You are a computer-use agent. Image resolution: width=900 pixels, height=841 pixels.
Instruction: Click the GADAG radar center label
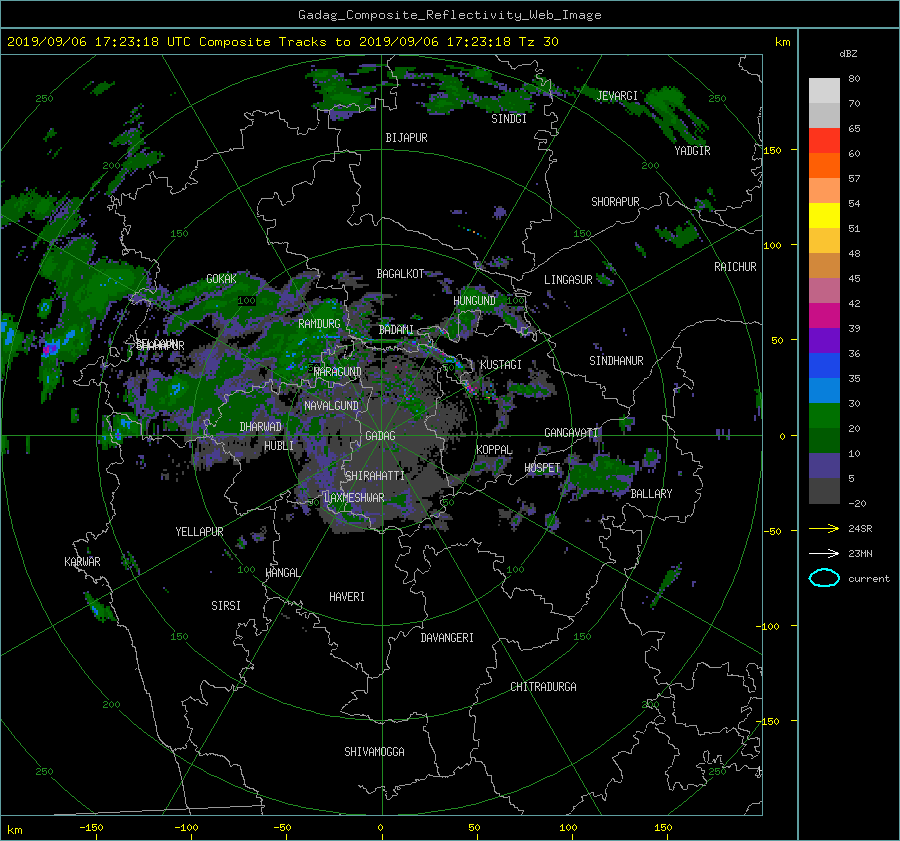tap(380, 436)
